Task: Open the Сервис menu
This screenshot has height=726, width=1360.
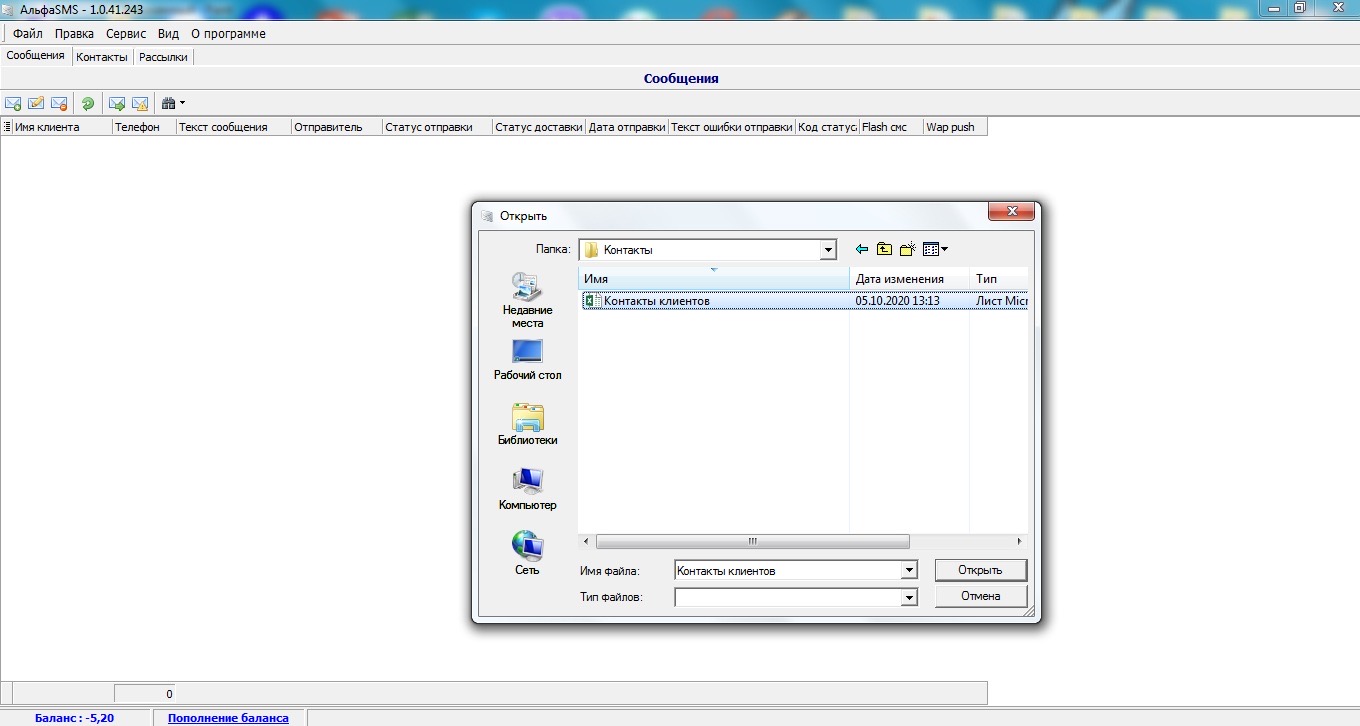Action: (x=126, y=34)
